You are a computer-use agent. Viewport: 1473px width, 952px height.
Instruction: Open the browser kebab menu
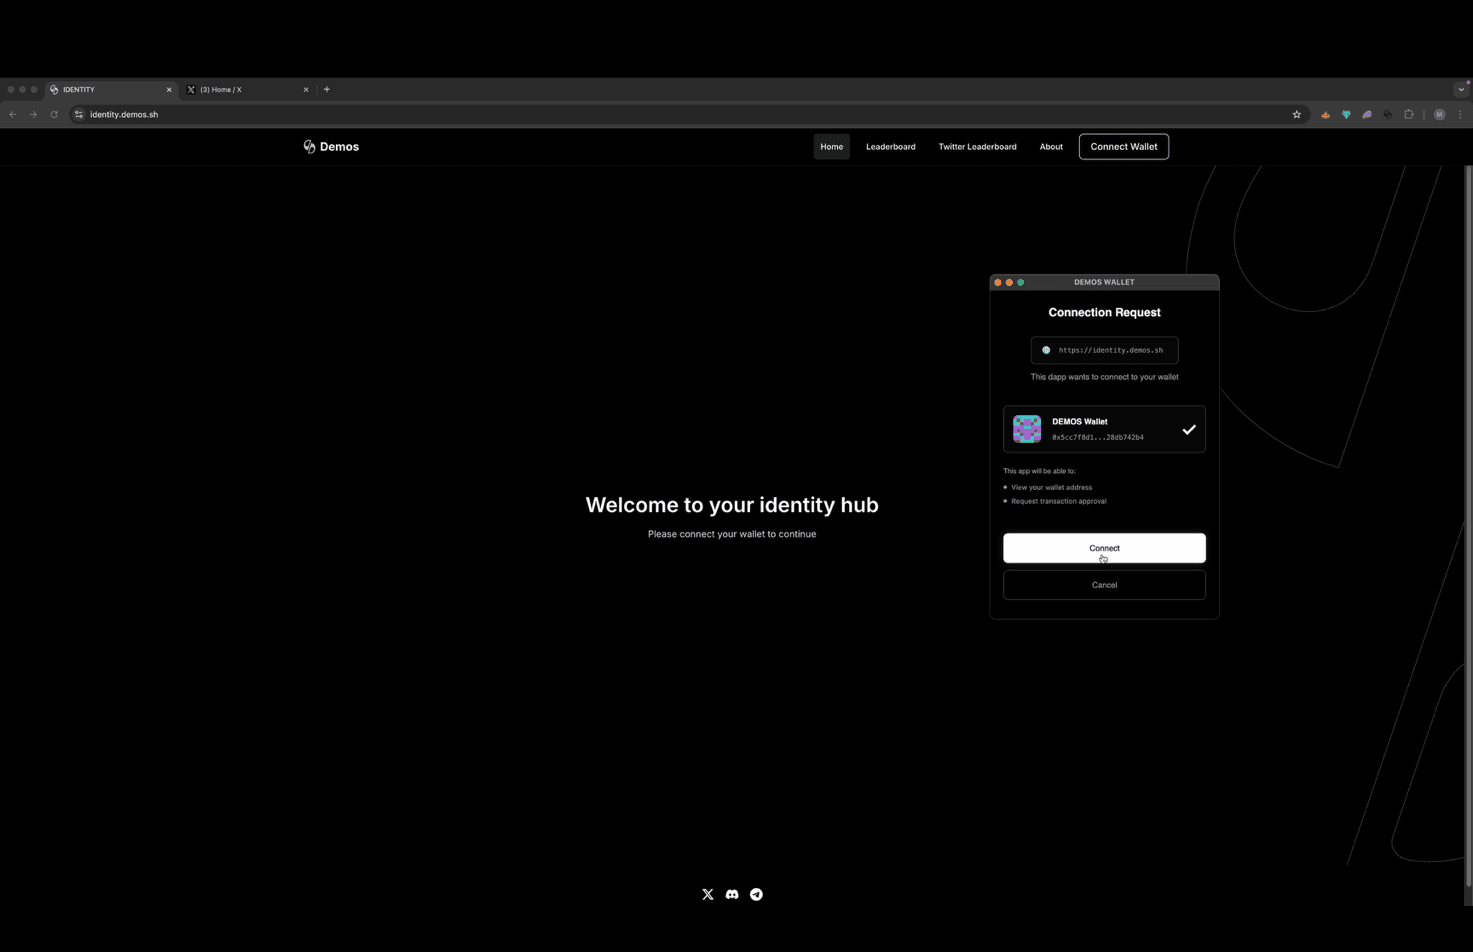[x=1461, y=114]
